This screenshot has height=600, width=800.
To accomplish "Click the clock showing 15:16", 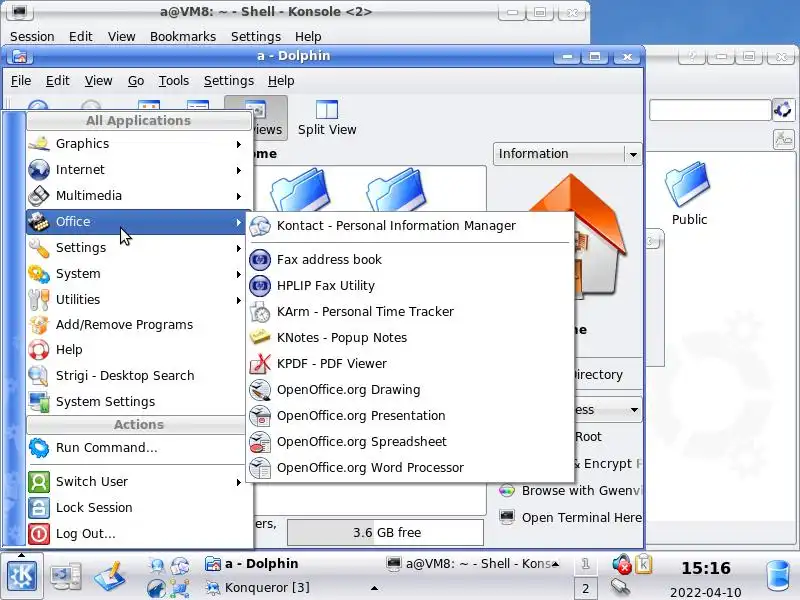I will click(706, 568).
